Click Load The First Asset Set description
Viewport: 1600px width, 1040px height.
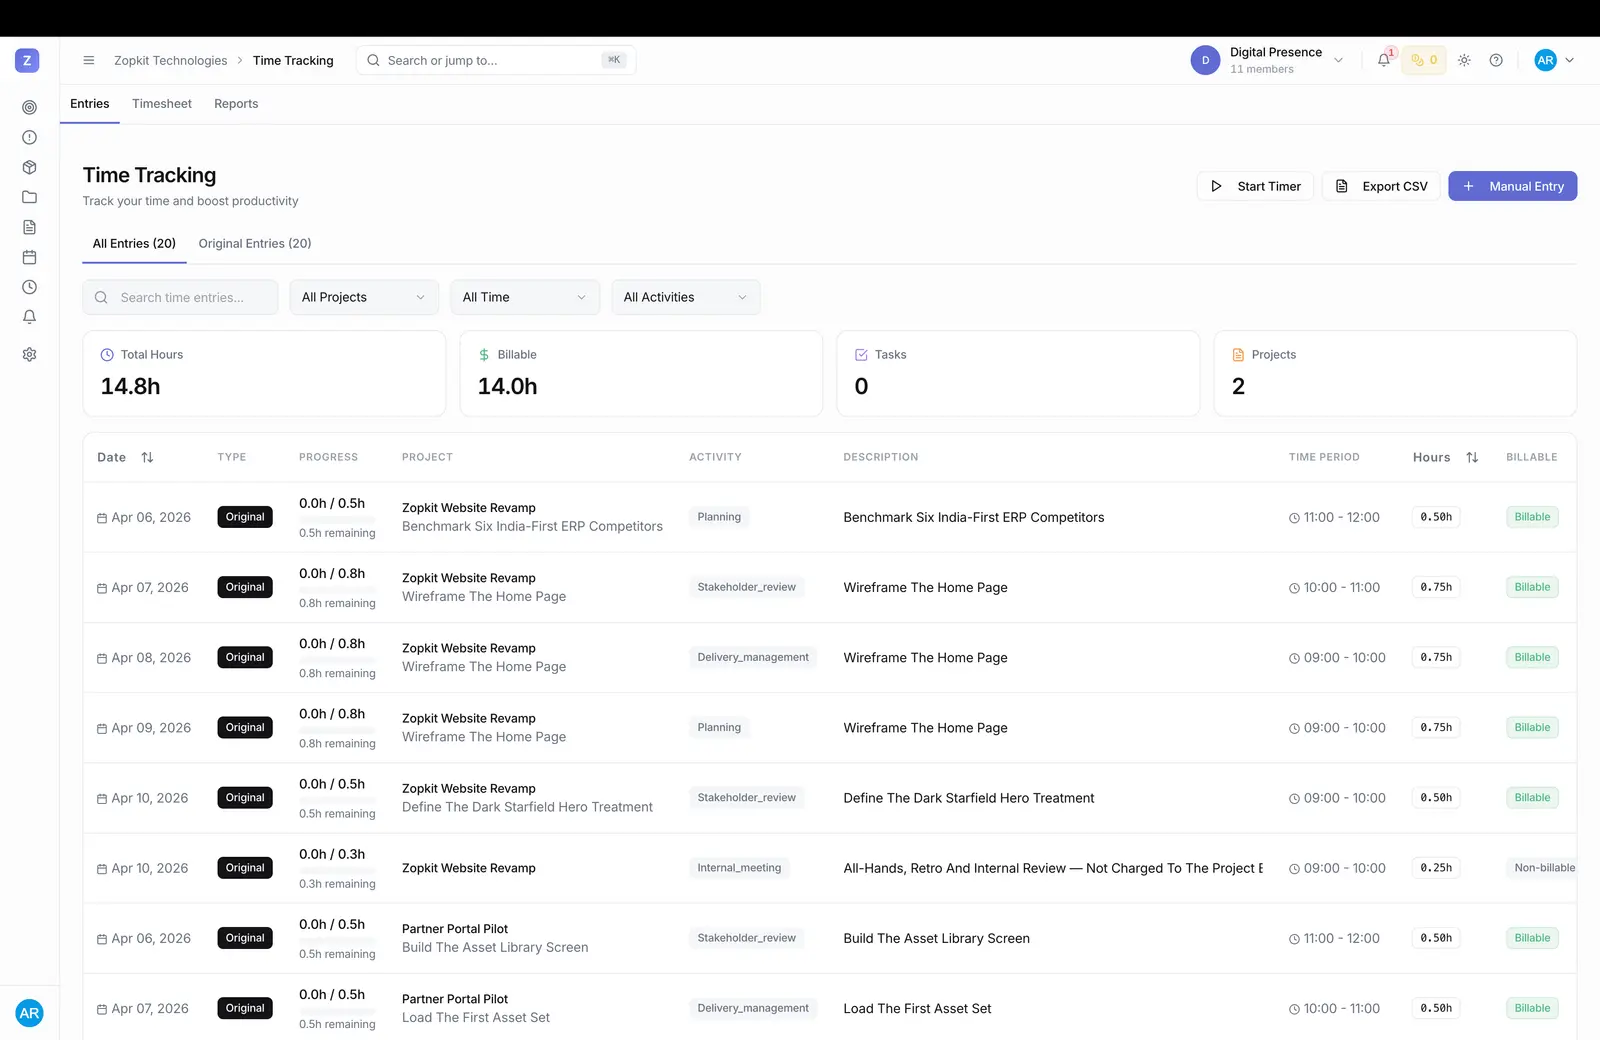coord(917,1008)
